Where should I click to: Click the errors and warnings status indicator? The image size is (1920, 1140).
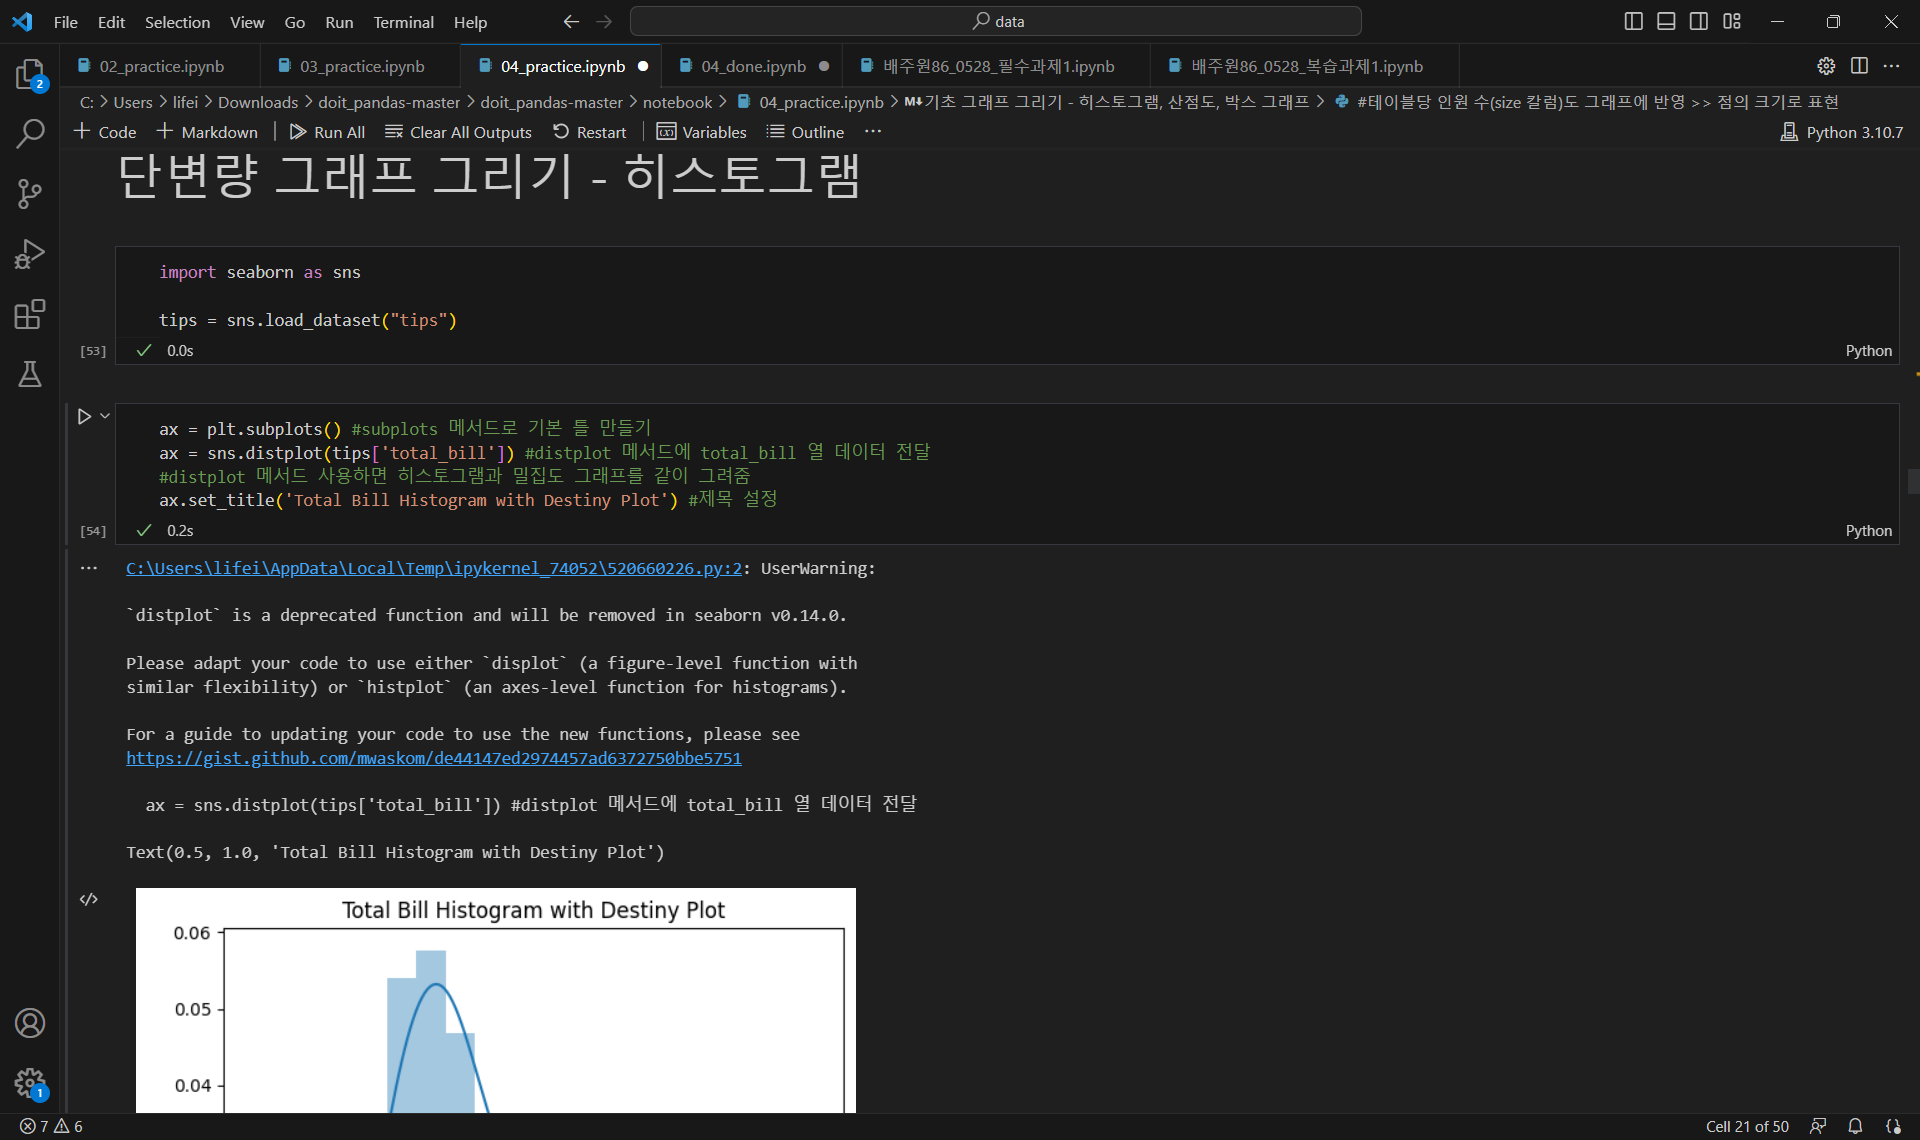(x=52, y=1126)
